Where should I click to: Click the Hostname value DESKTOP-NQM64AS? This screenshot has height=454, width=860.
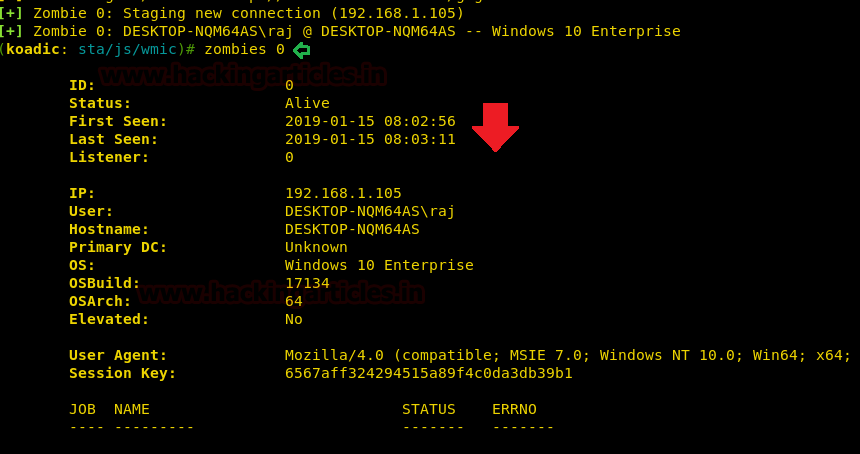click(352, 229)
